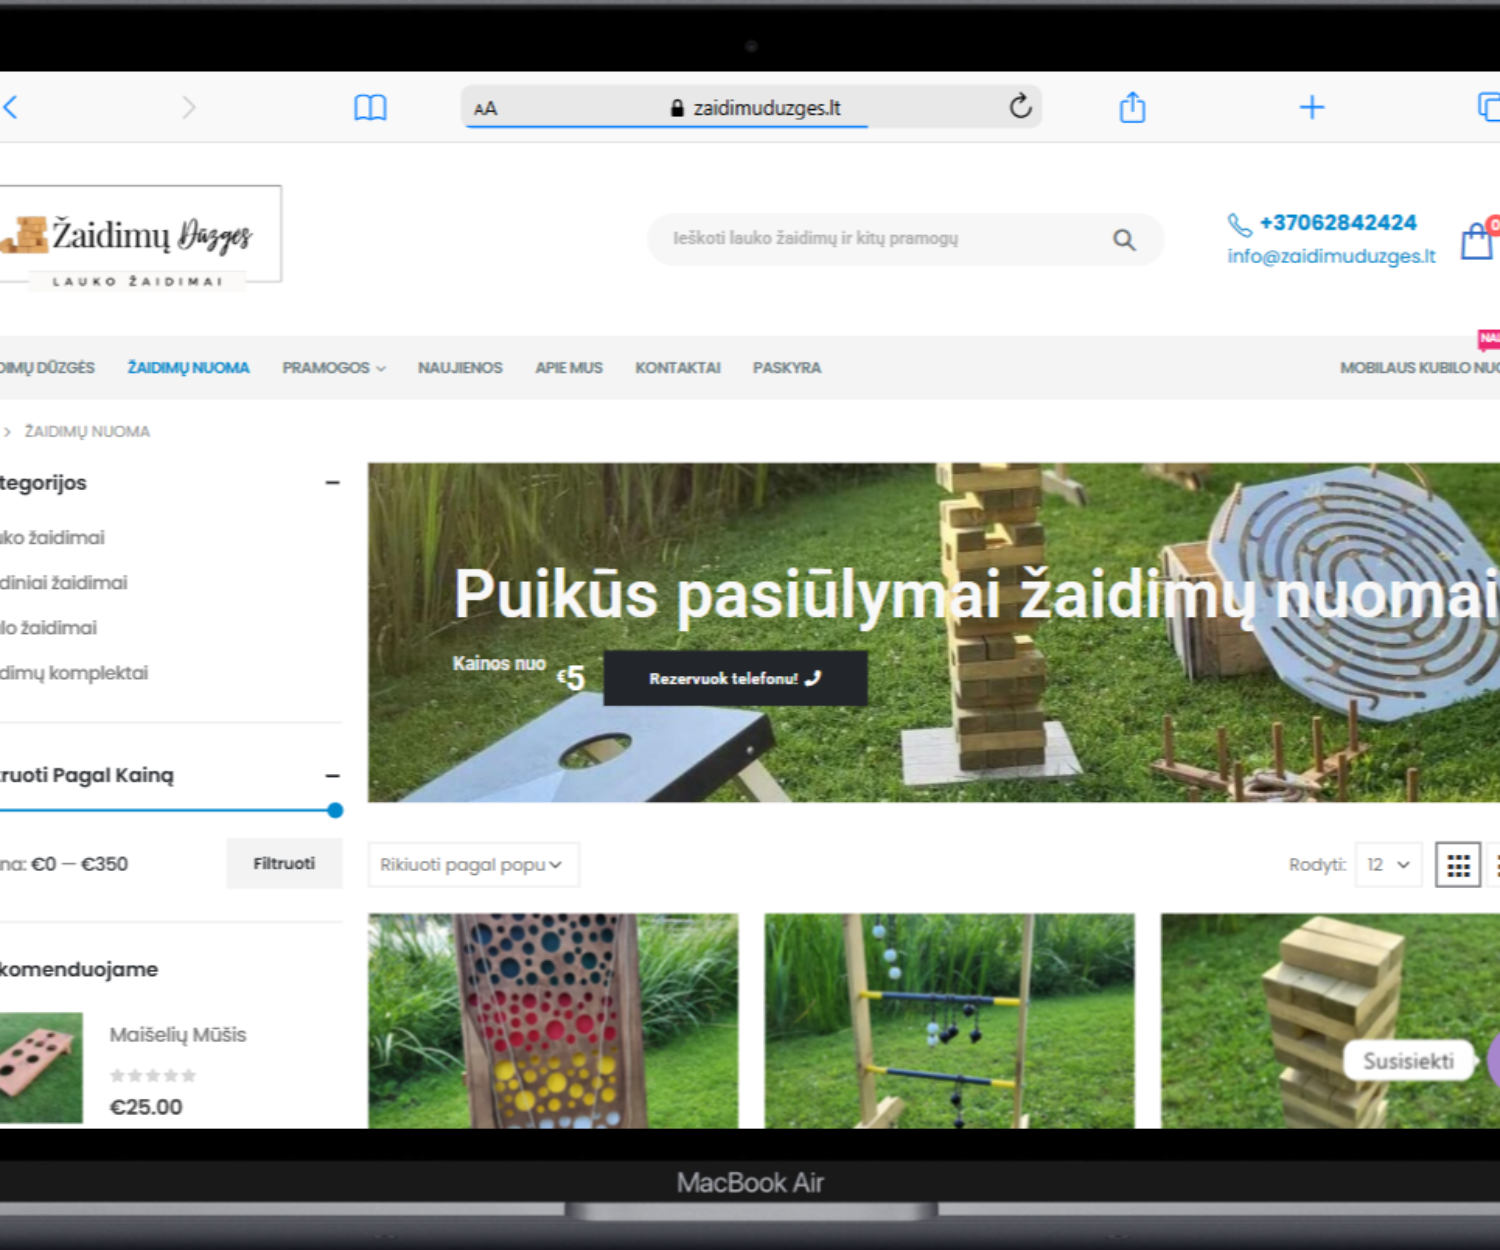
Task: Open the Rikiuoti pagal sort dropdown
Action: (472, 865)
